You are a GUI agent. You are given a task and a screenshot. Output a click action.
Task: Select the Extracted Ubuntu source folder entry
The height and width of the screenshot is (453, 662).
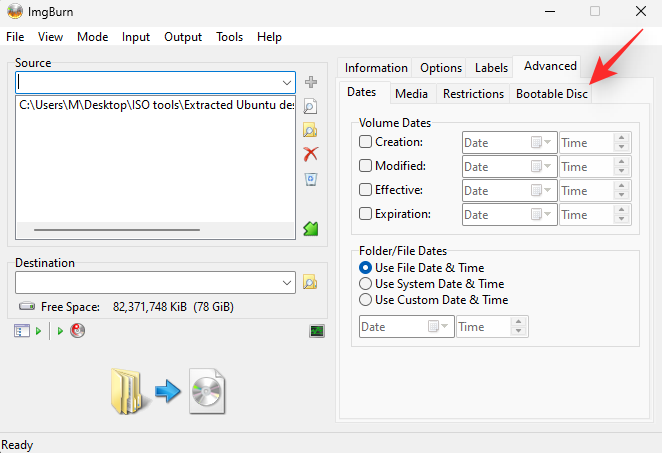click(x=156, y=105)
